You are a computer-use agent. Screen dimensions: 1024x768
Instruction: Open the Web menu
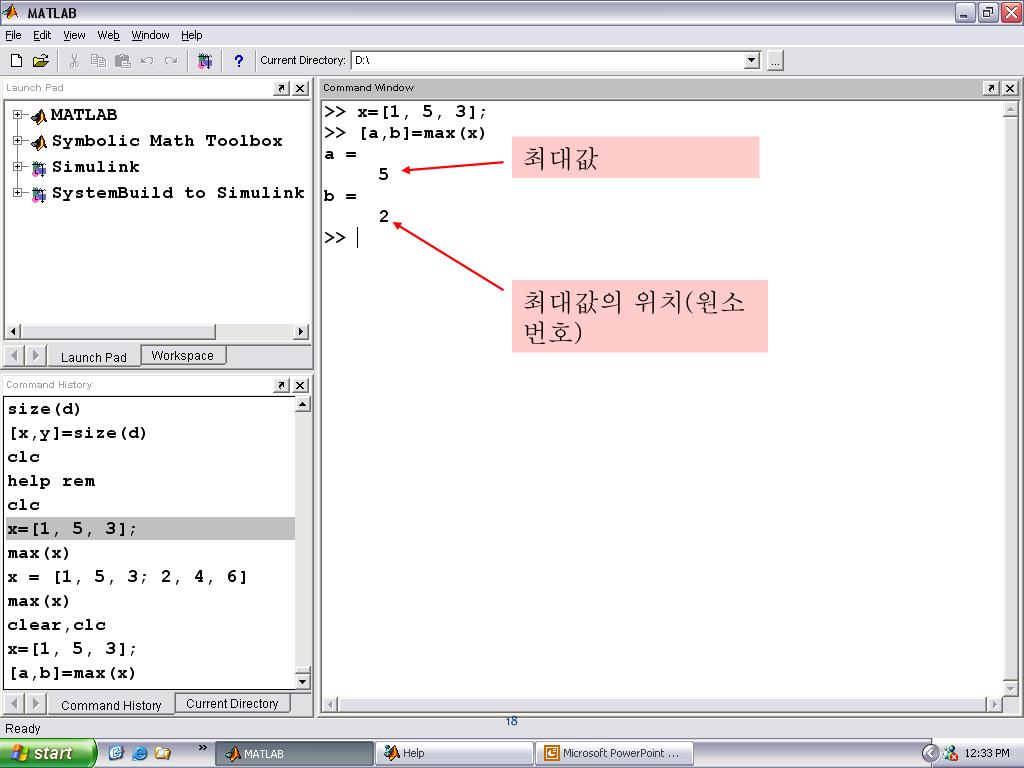[108, 35]
